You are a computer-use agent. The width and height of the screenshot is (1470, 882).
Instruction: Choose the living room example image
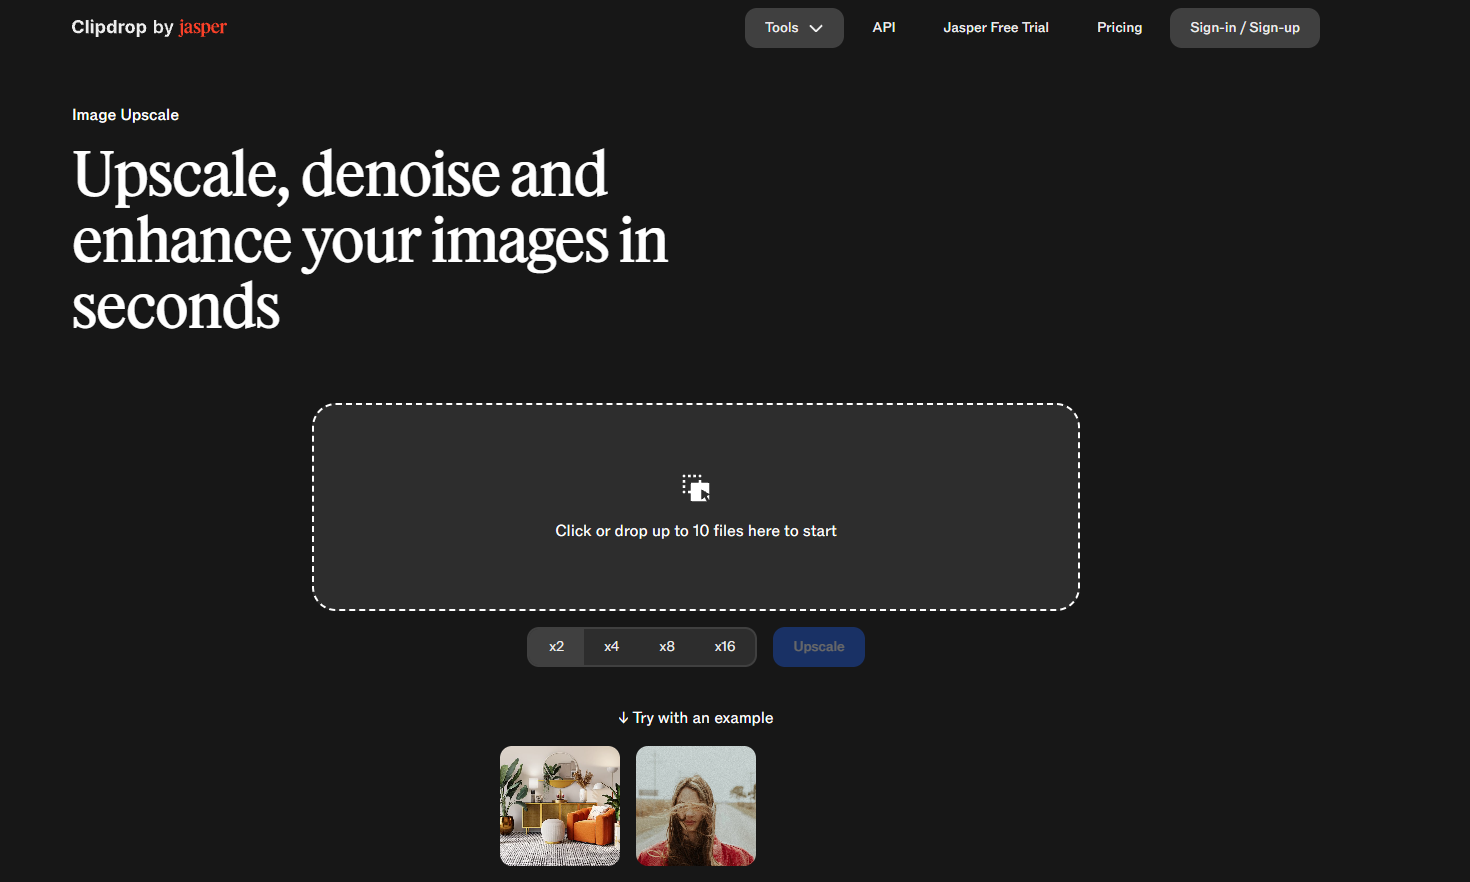[560, 806]
